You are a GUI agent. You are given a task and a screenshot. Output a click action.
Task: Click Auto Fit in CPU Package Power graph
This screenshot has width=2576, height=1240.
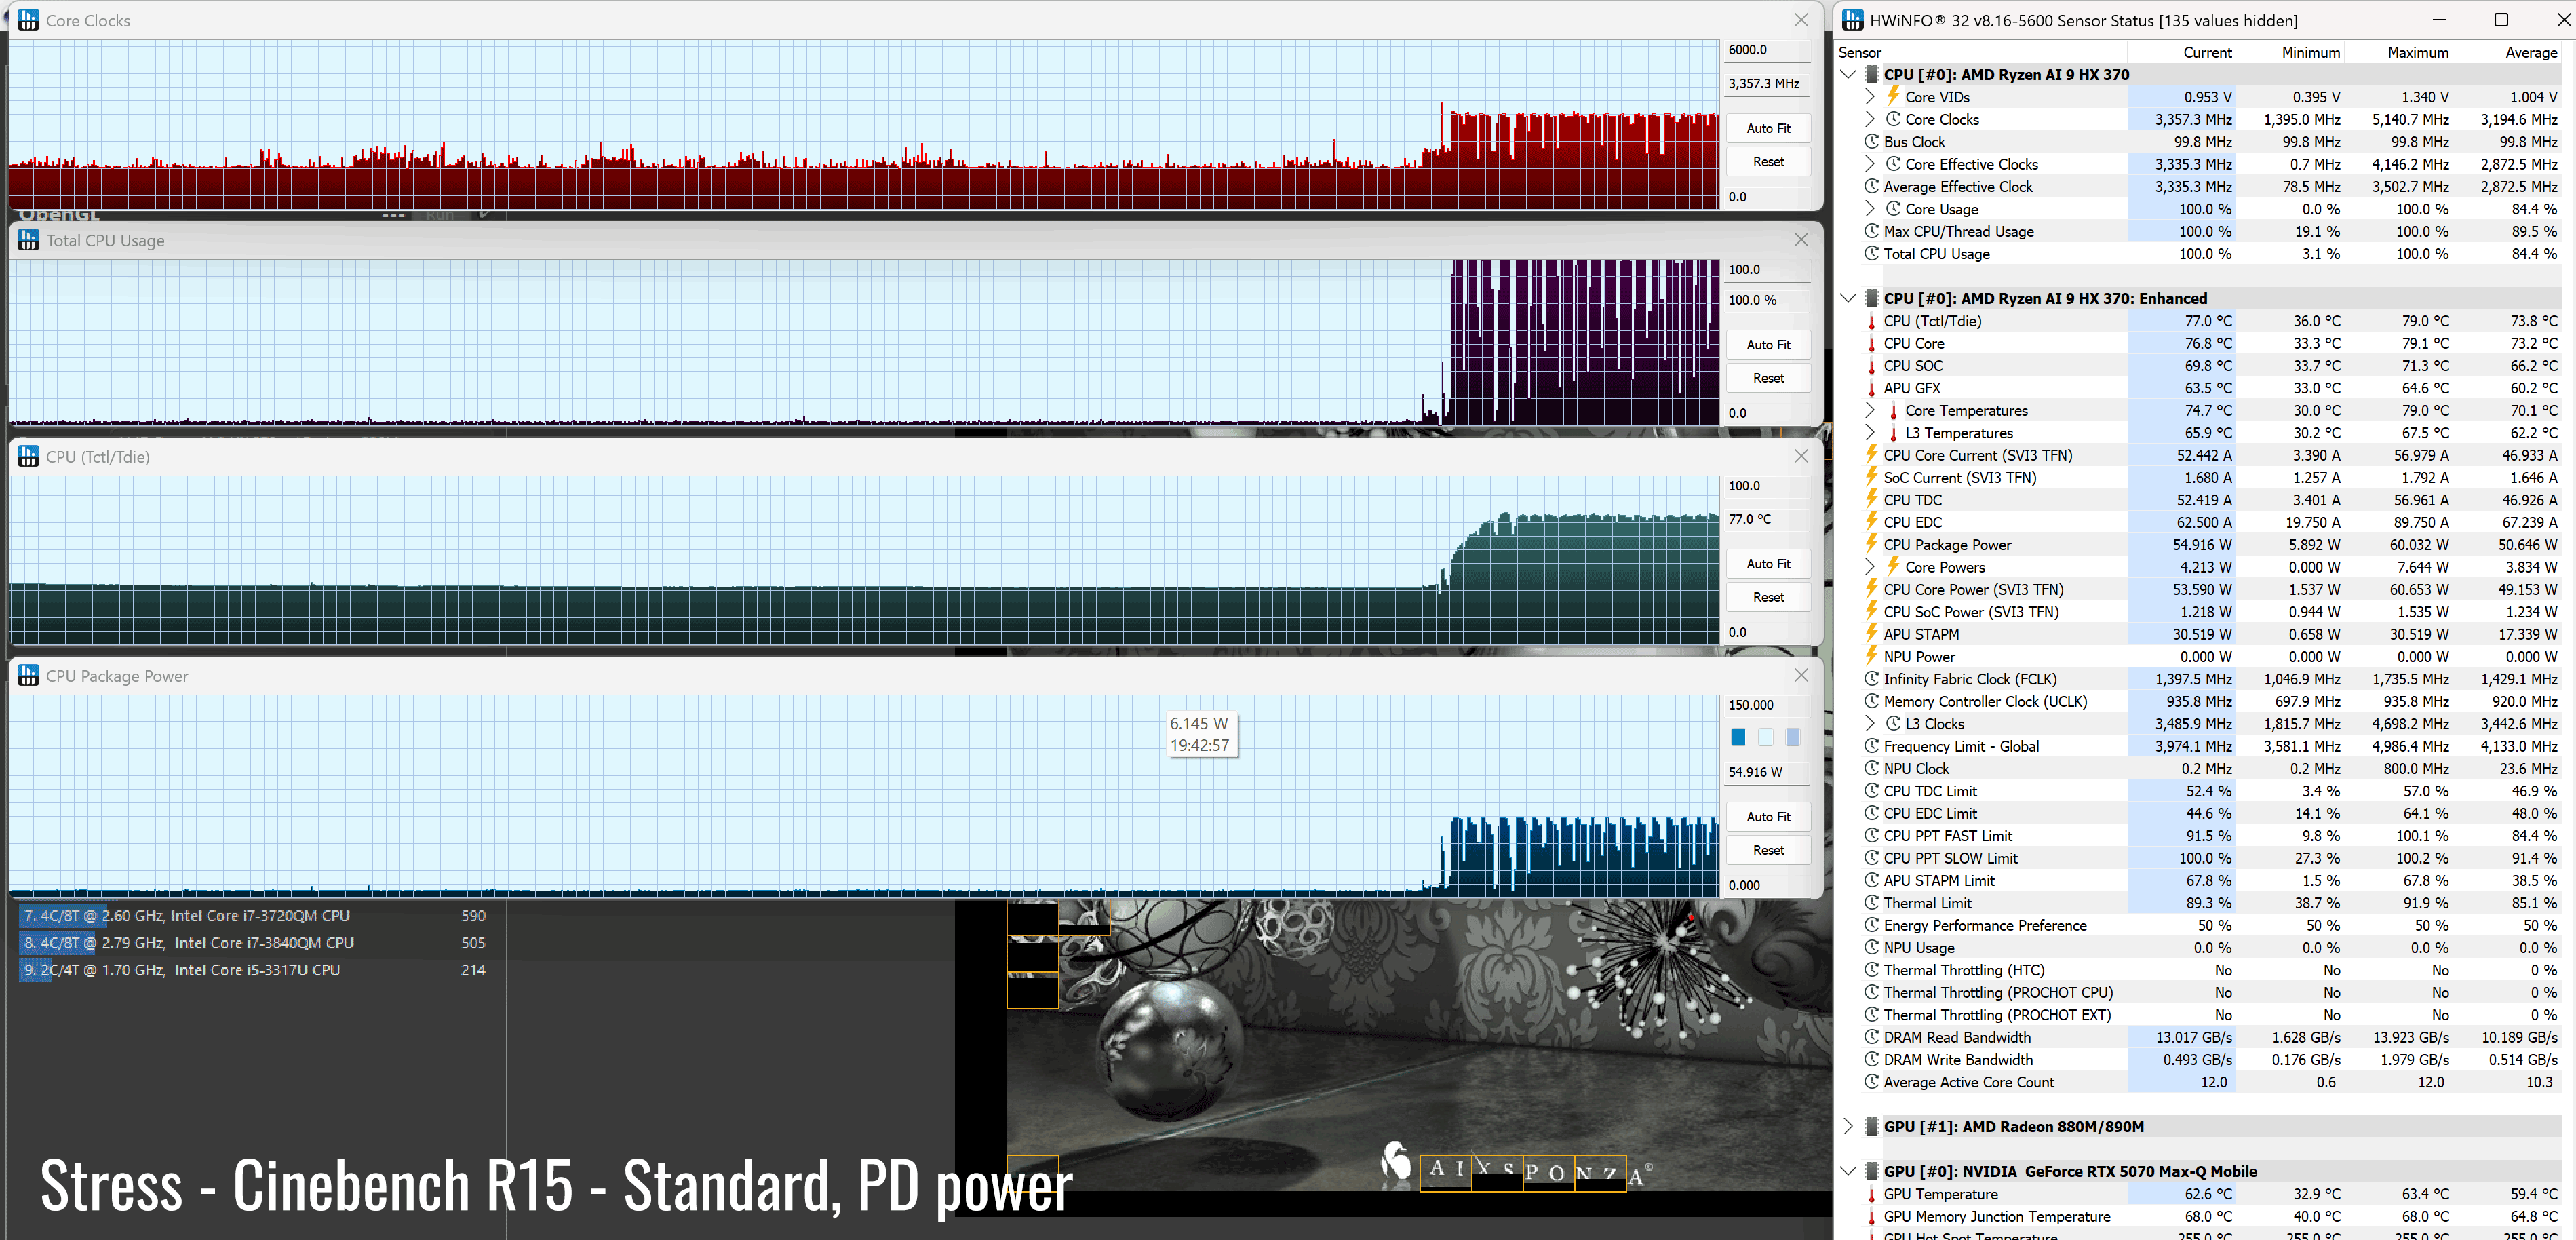(x=1768, y=817)
